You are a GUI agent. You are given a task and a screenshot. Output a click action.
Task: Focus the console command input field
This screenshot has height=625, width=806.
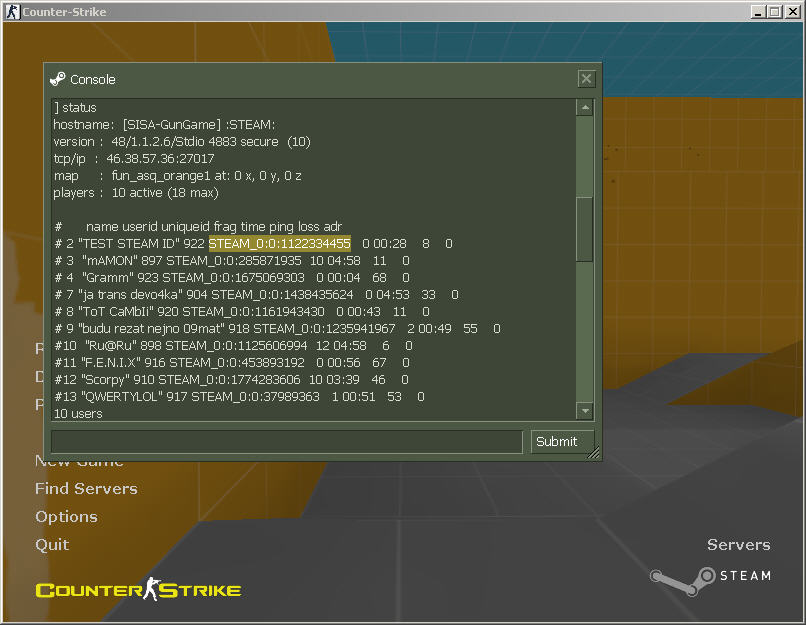[287, 442]
